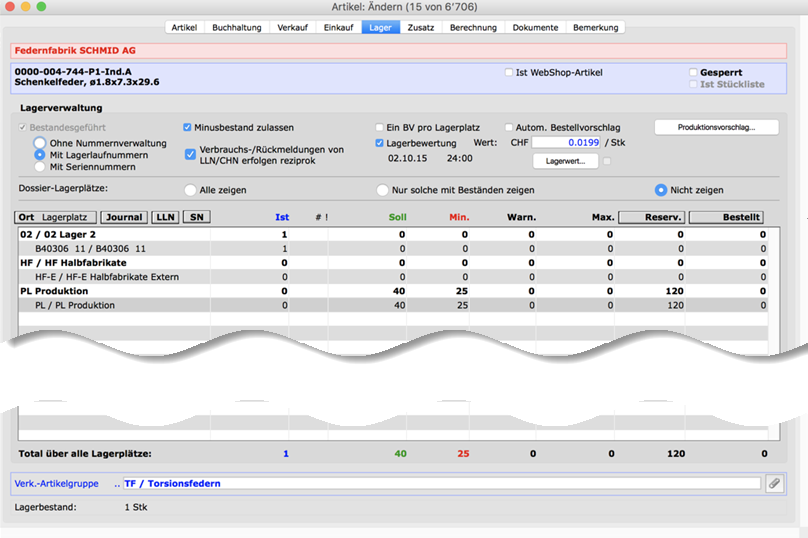Click the LLN button

[165, 217]
